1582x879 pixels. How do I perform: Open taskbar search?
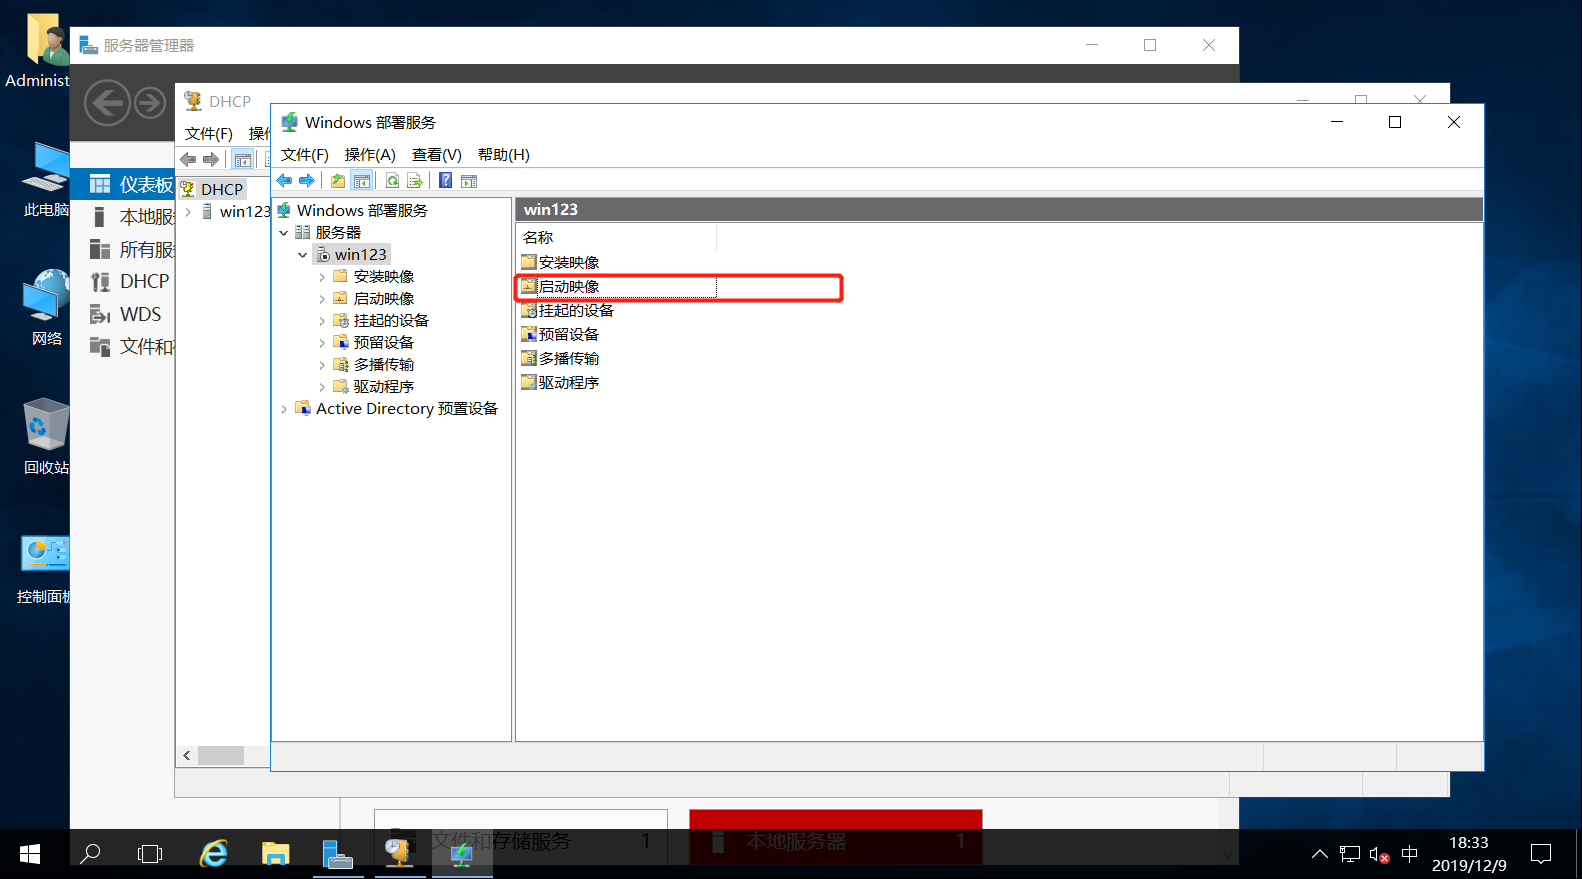pos(91,854)
